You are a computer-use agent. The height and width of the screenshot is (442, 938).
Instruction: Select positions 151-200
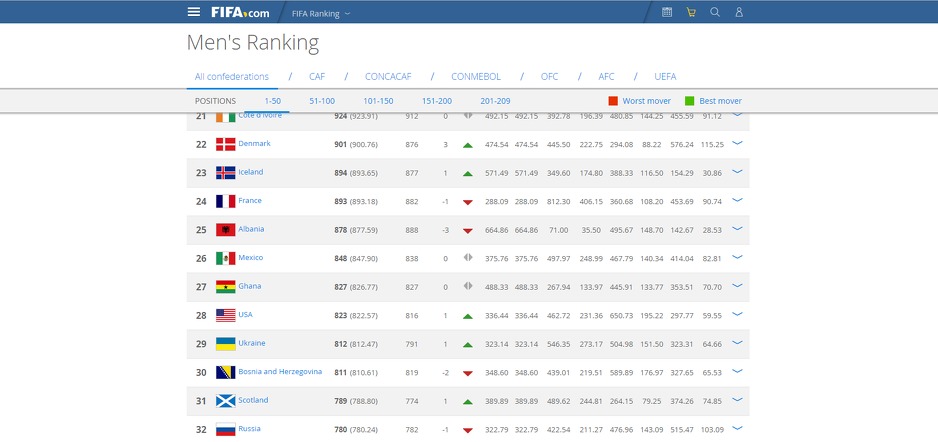tap(437, 101)
